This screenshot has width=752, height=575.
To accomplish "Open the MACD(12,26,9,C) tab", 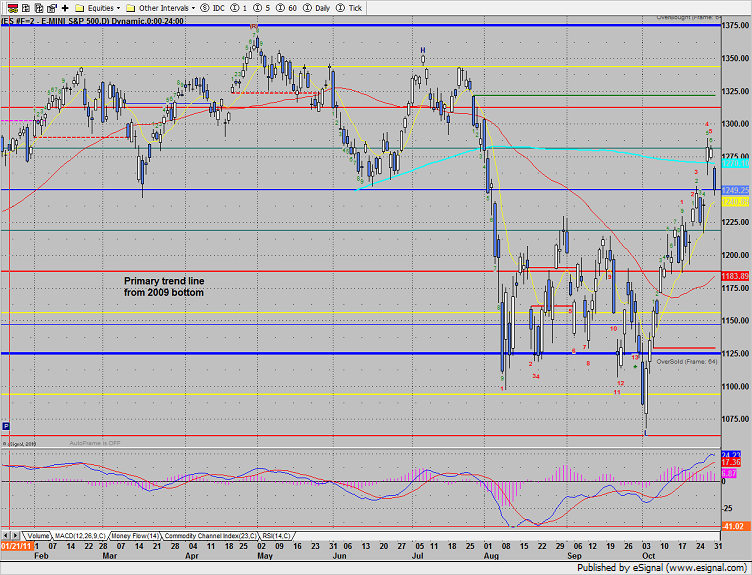I will [x=80, y=536].
